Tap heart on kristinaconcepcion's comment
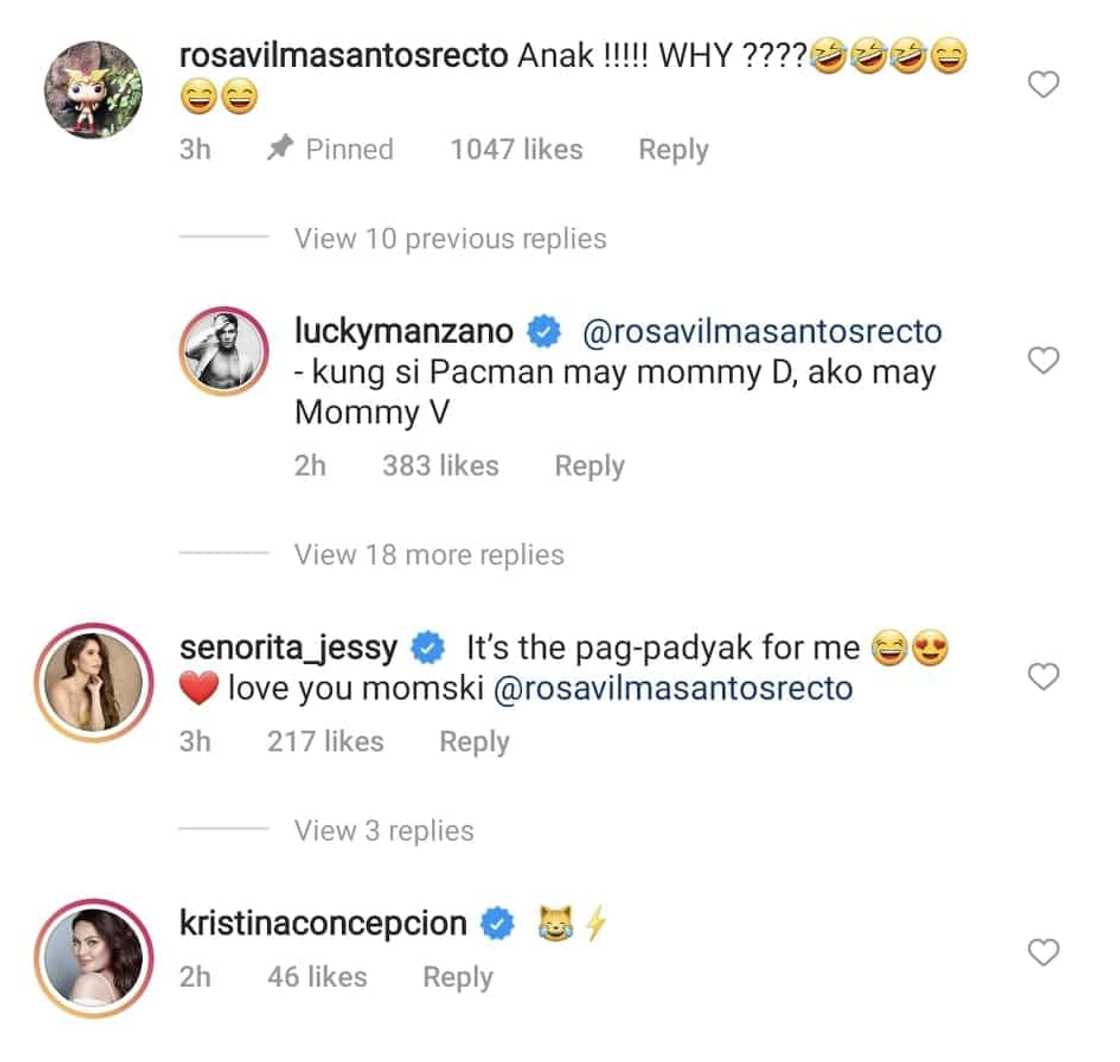 (1043, 954)
